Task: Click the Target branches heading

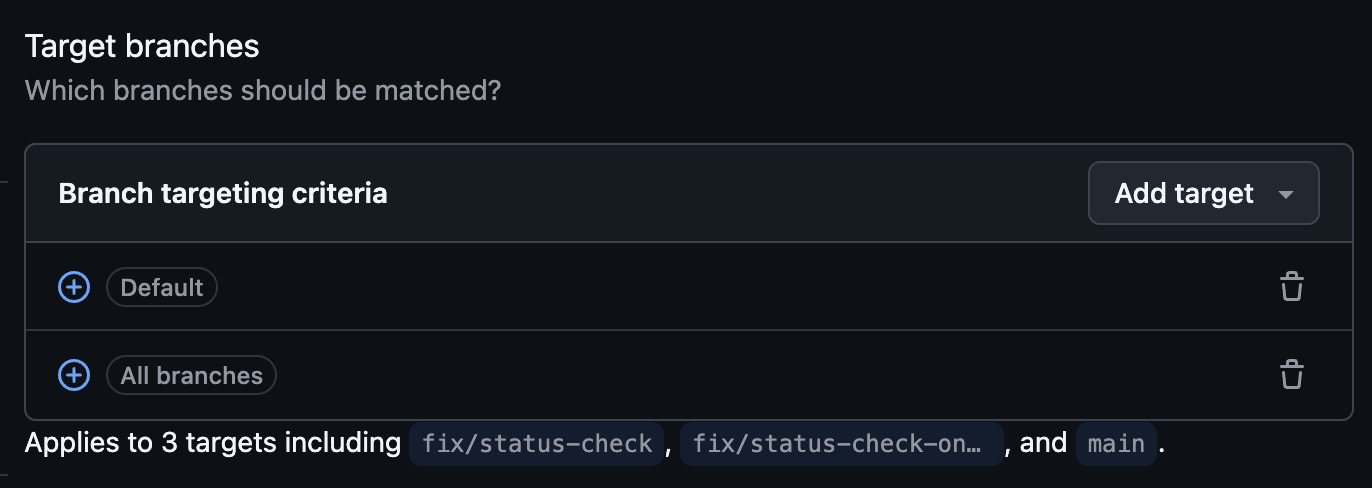Action: click(x=142, y=46)
